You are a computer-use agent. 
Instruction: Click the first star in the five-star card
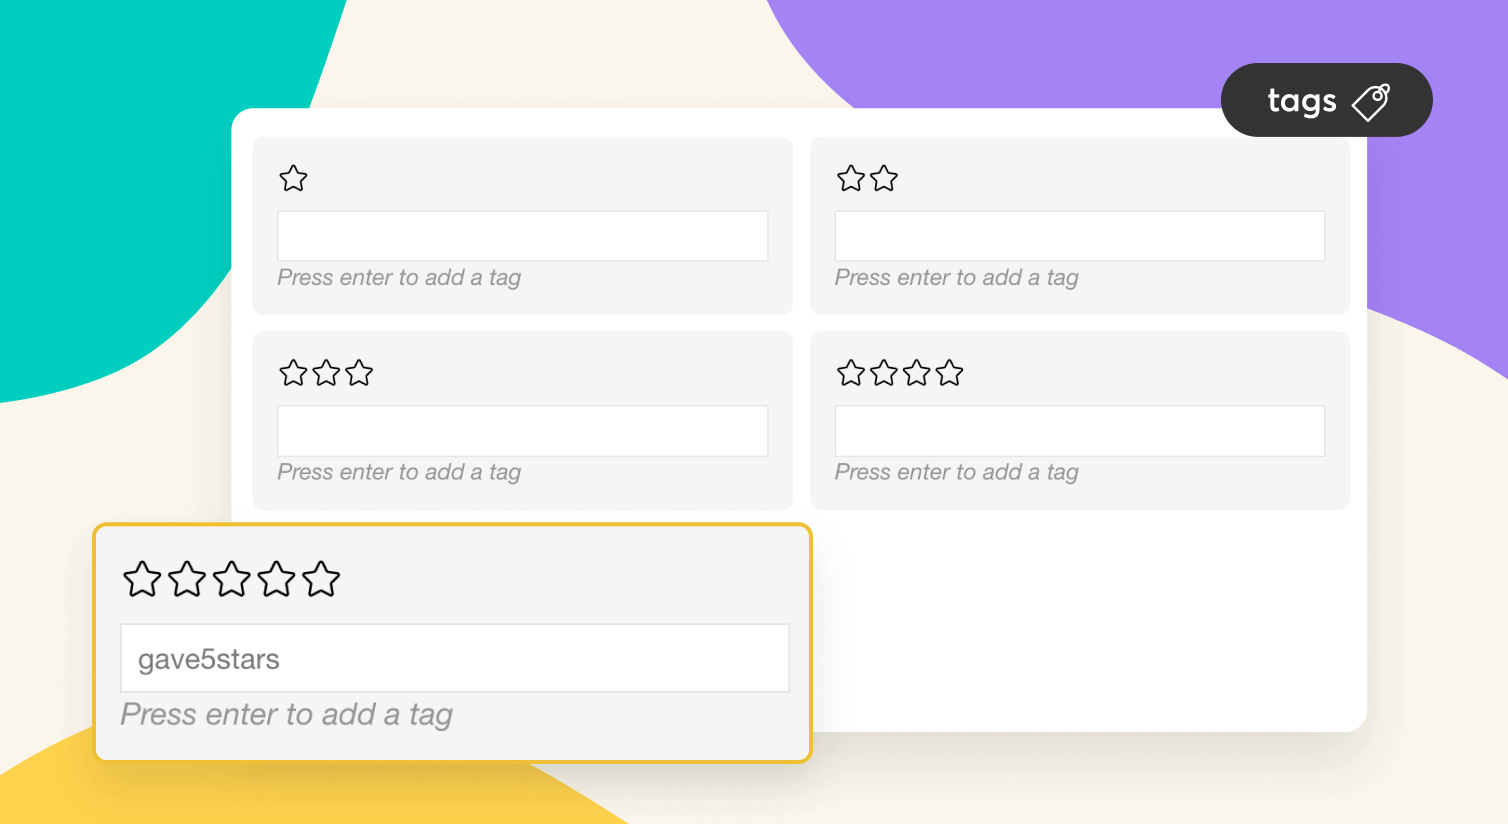pyautogui.click(x=142, y=579)
